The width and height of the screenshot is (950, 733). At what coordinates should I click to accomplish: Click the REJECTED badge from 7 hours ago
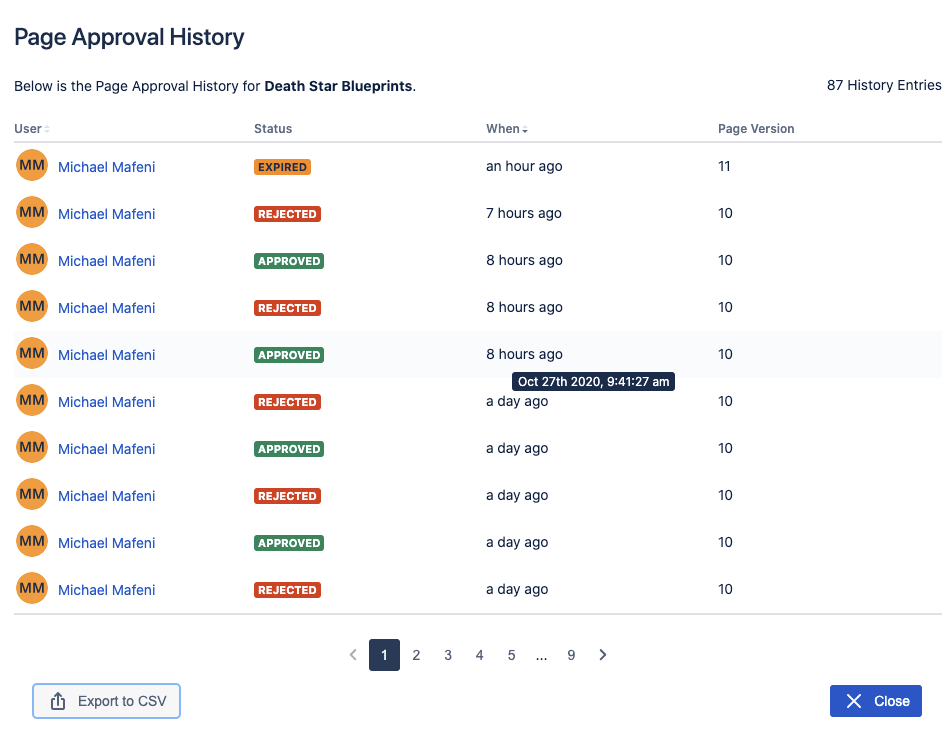point(287,214)
